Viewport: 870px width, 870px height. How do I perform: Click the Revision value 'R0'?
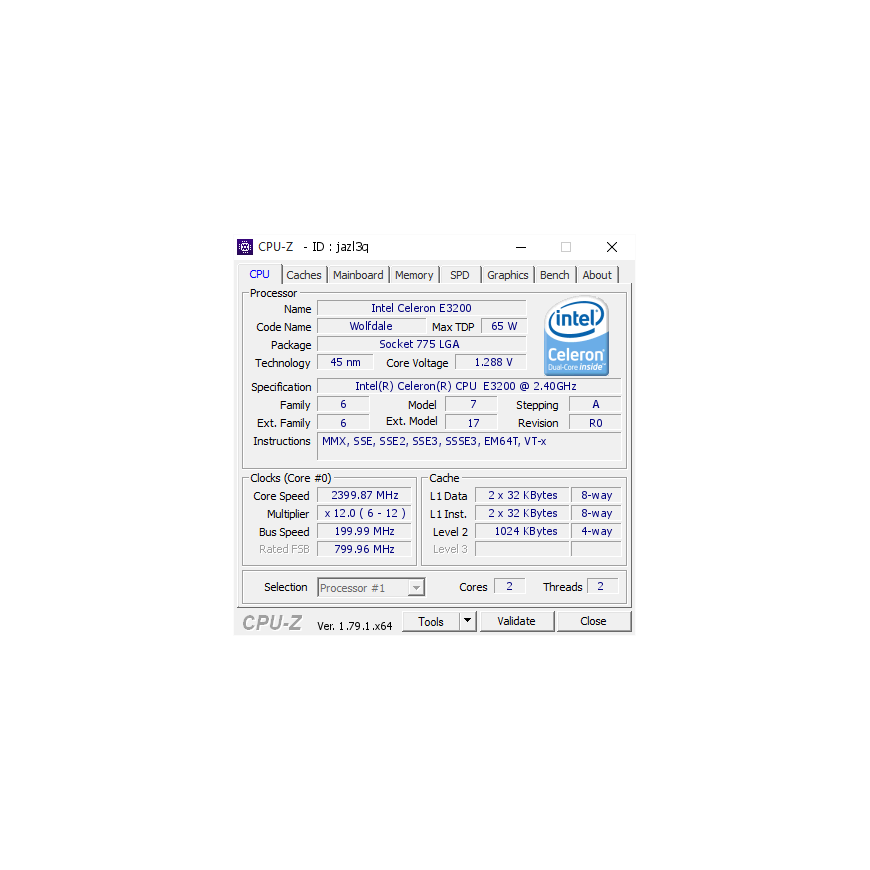[595, 423]
